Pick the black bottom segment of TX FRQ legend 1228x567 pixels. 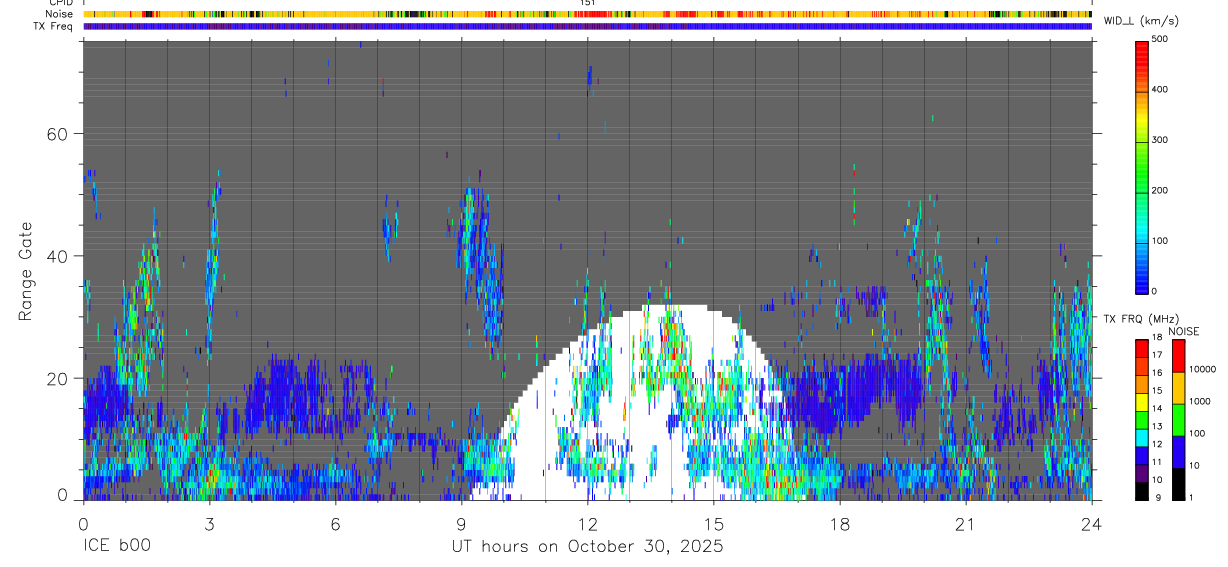(x=1142, y=490)
